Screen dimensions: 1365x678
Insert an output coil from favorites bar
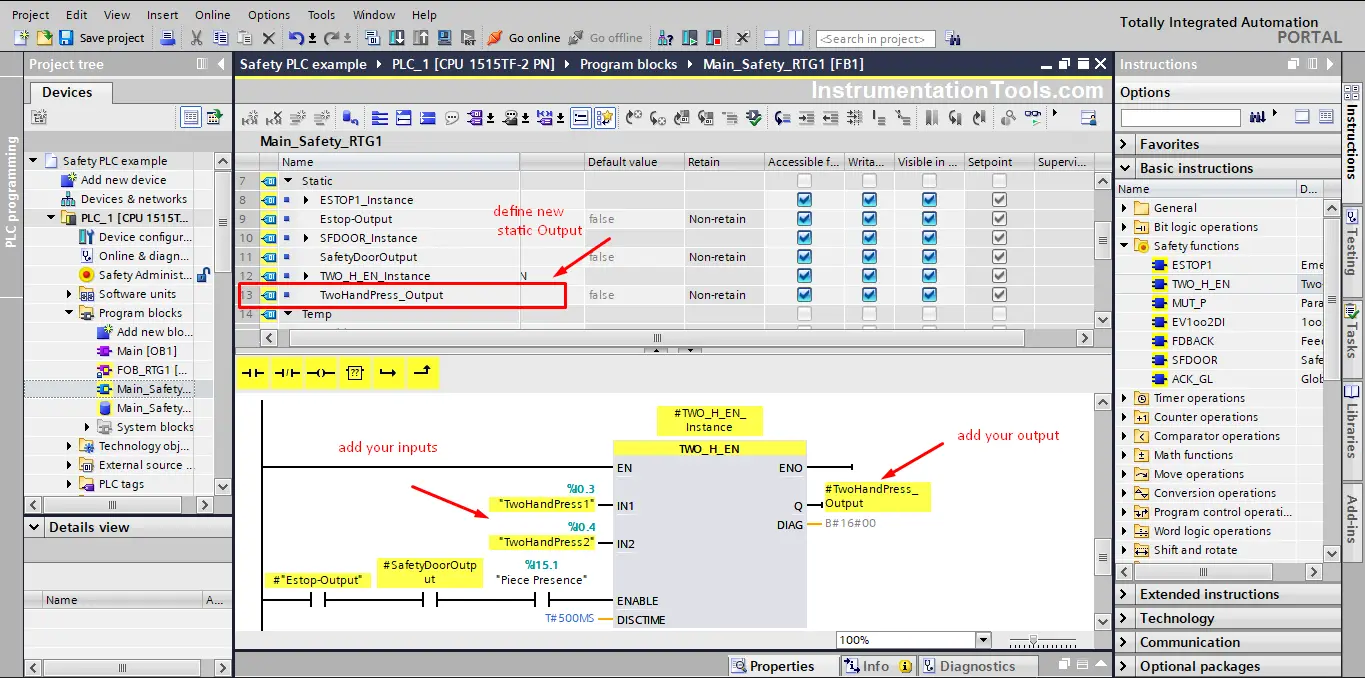(x=321, y=373)
